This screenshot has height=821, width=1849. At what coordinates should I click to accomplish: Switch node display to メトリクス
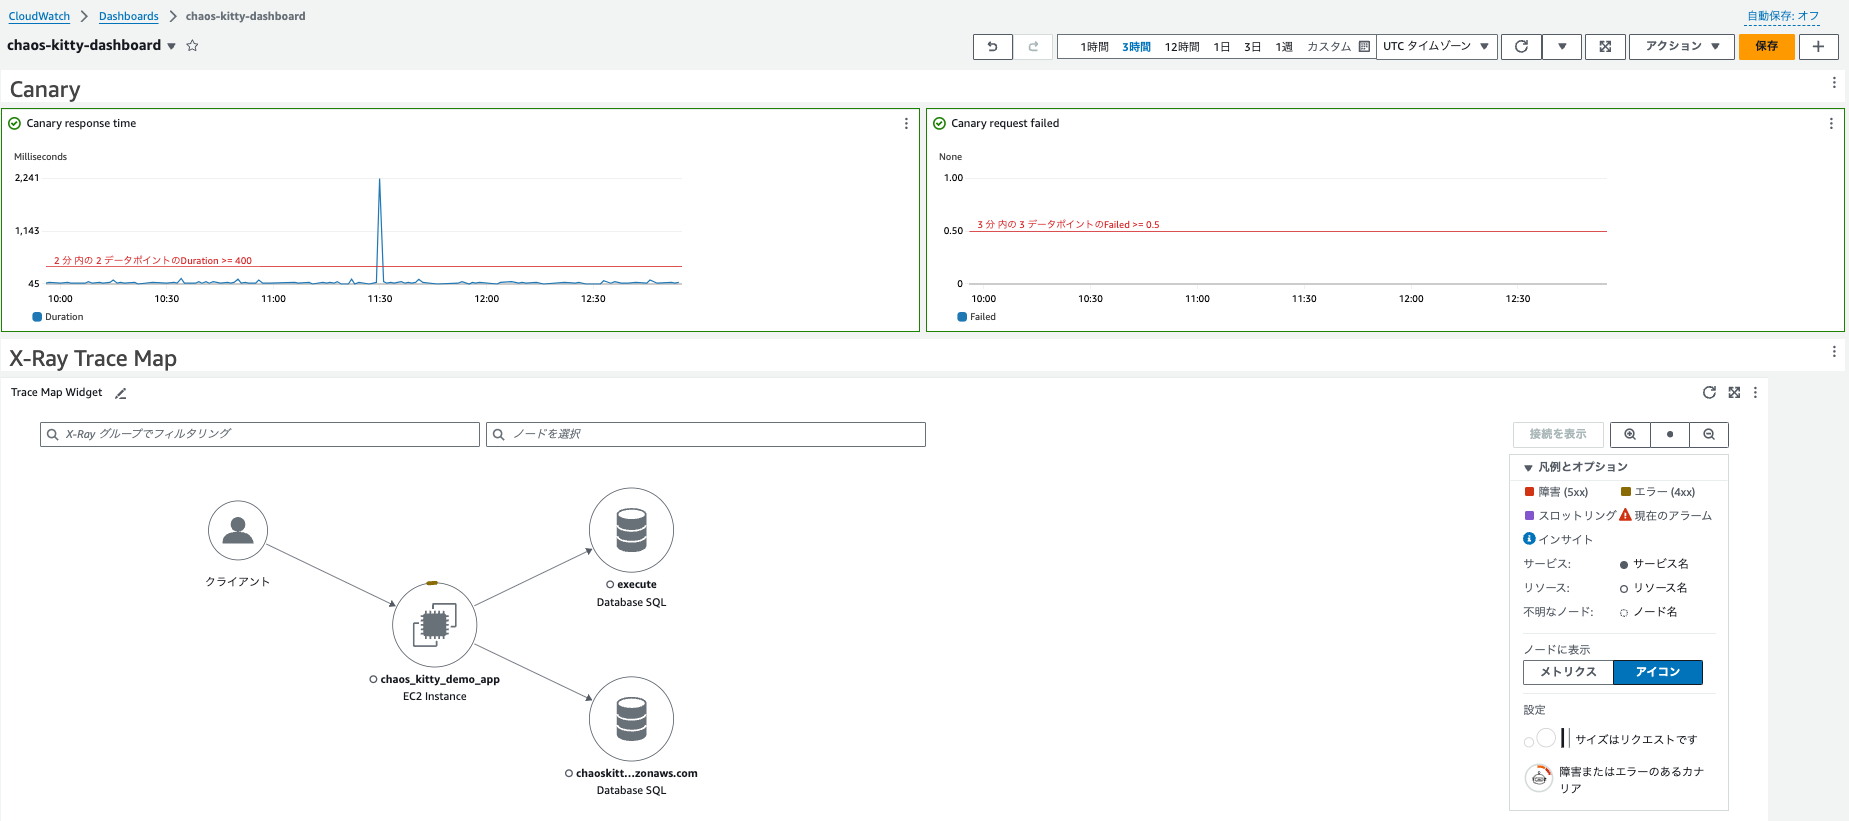(x=1568, y=672)
